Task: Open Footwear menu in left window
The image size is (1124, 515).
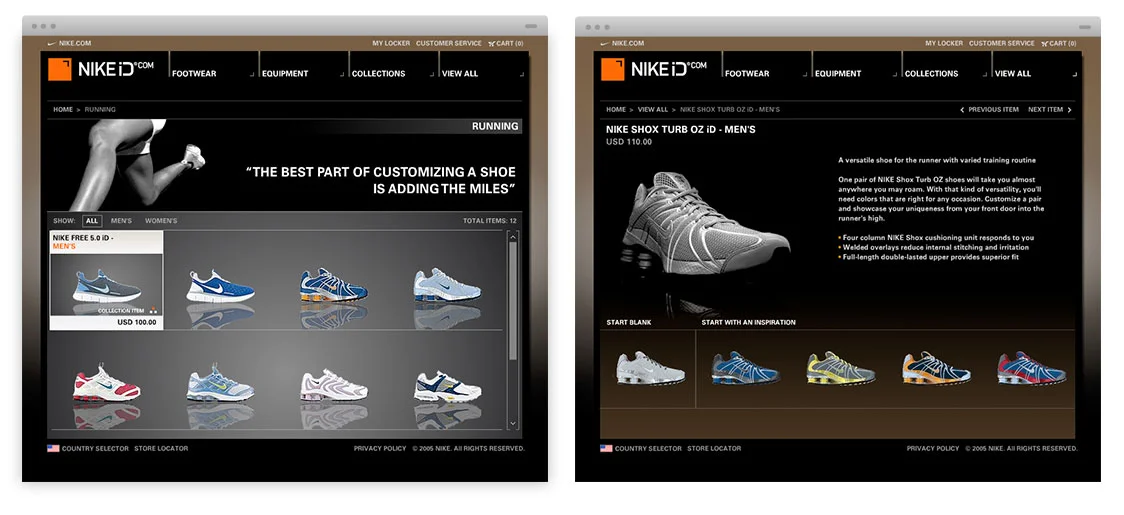Action: (194, 73)
